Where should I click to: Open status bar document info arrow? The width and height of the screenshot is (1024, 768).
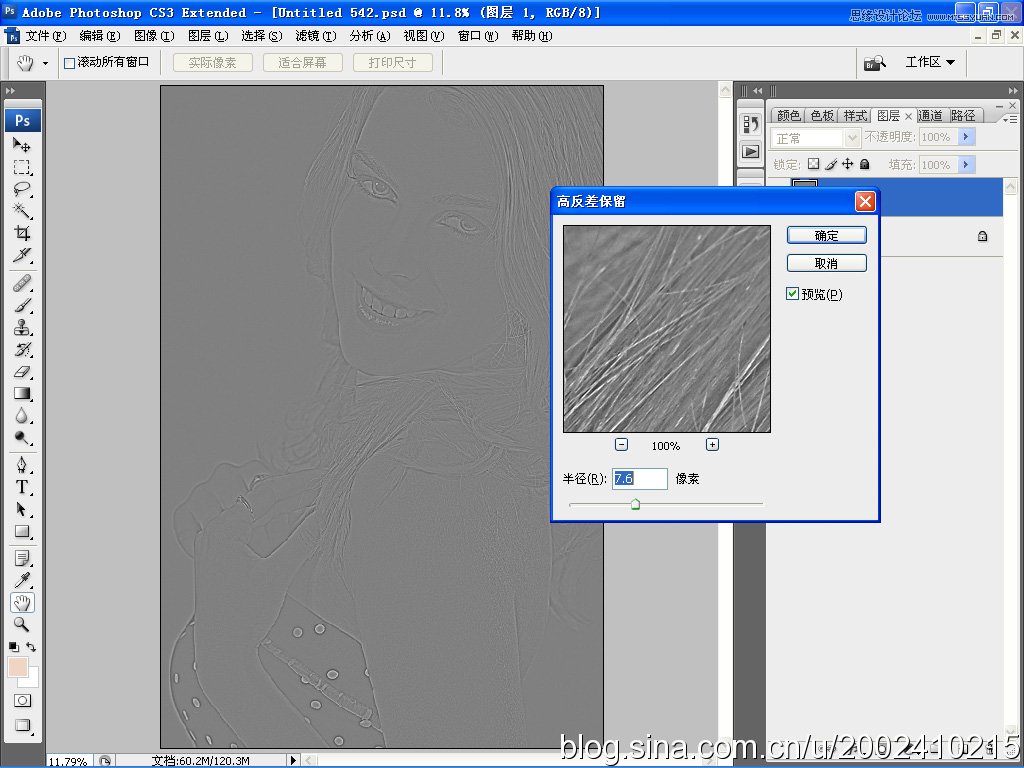293,760
